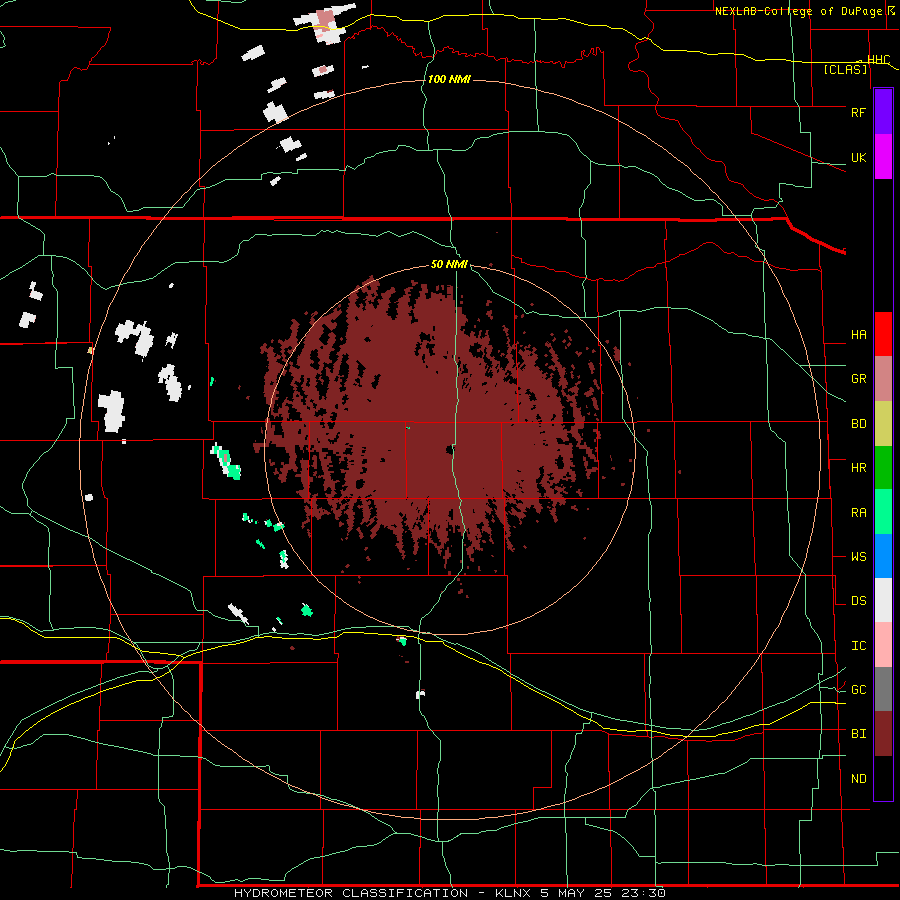
Task: Click the 'BI' legend label
Action: point(858,734)
